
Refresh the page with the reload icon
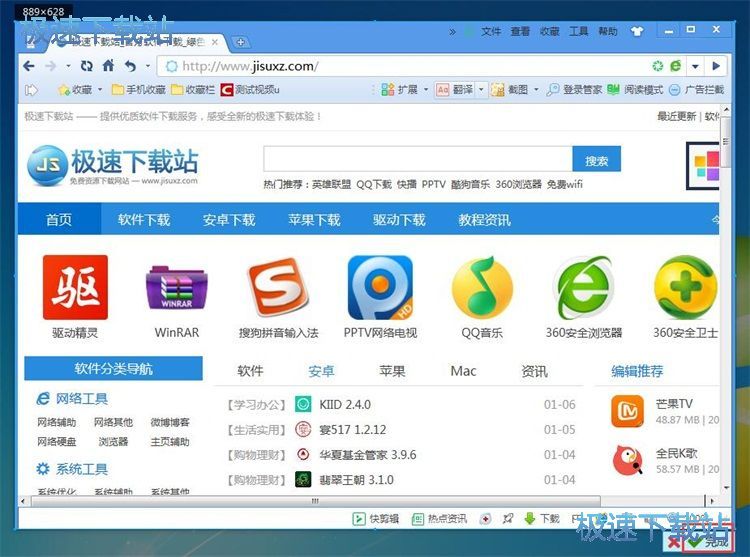(87, 66)
